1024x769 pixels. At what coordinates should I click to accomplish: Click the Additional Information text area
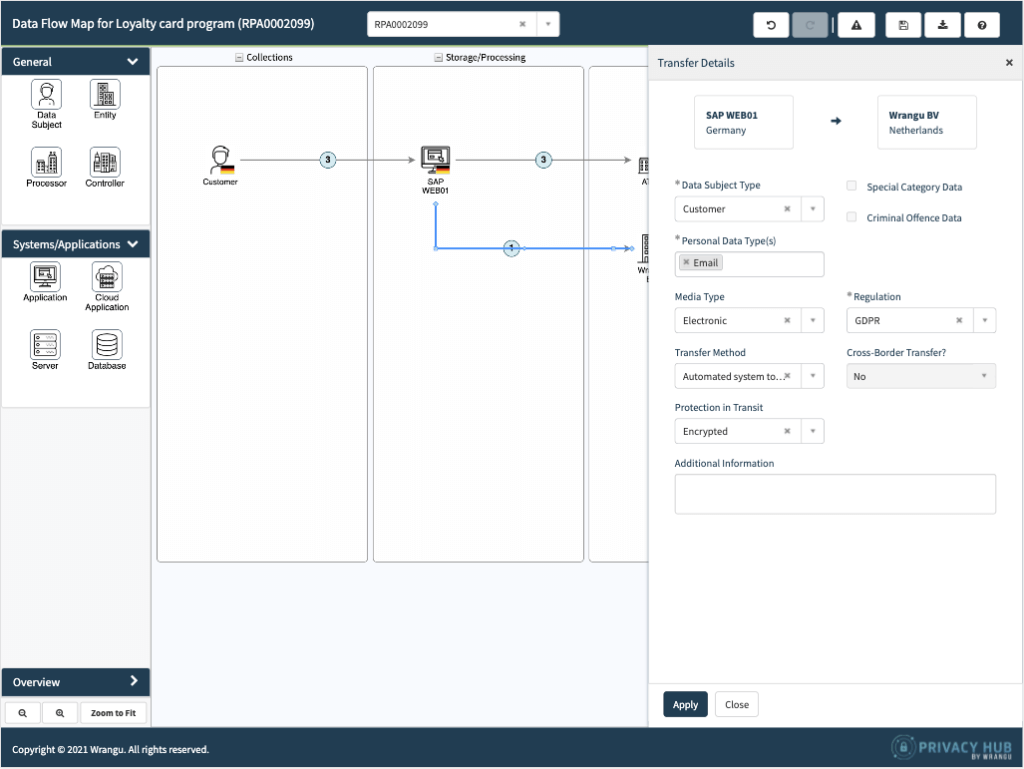click(835, 494)
